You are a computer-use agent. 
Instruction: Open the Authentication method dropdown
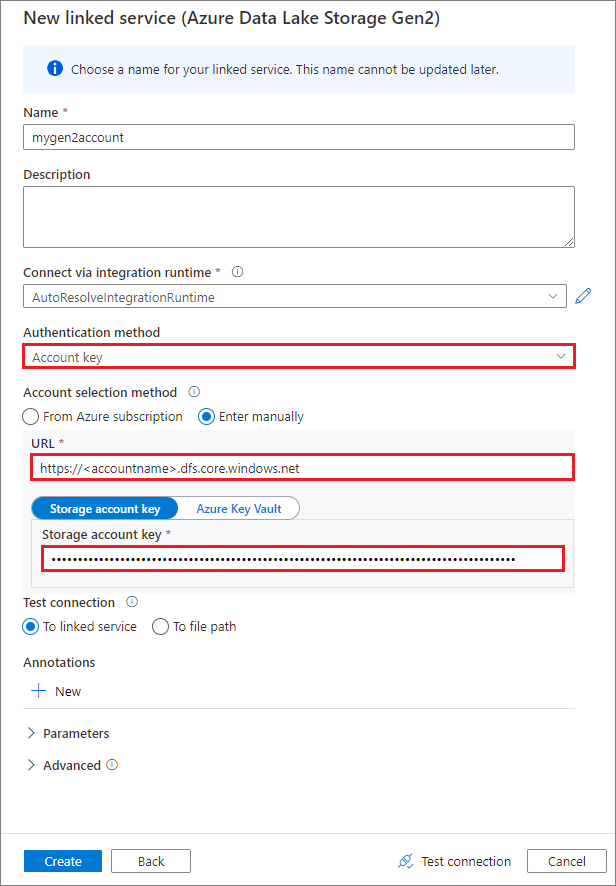tap(300, 356)
